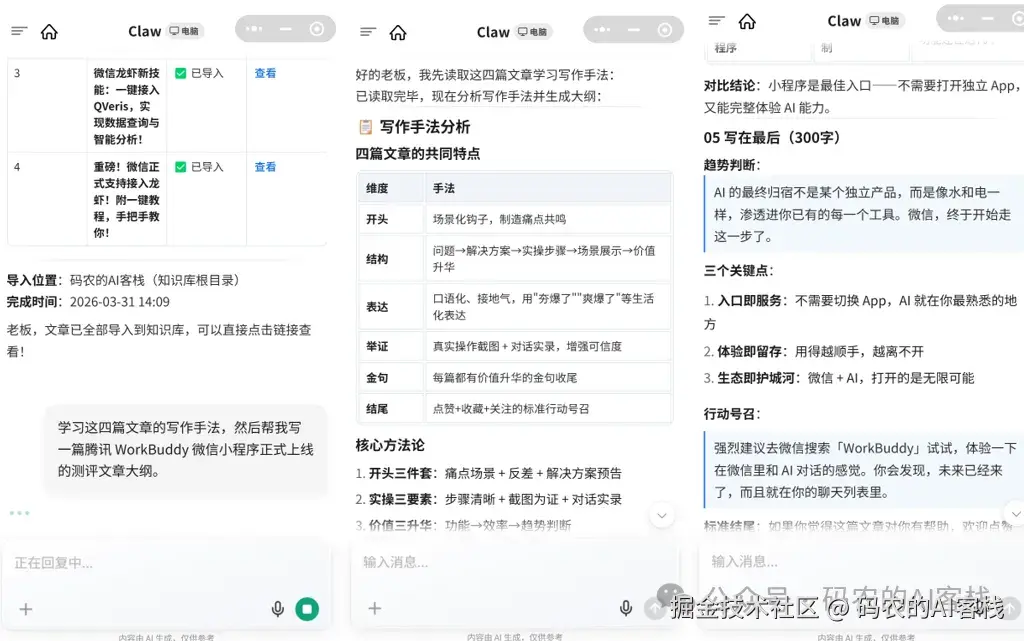Tap the 导入位置 line in left panel
1024x641 pixels.
tap(123, 280)
